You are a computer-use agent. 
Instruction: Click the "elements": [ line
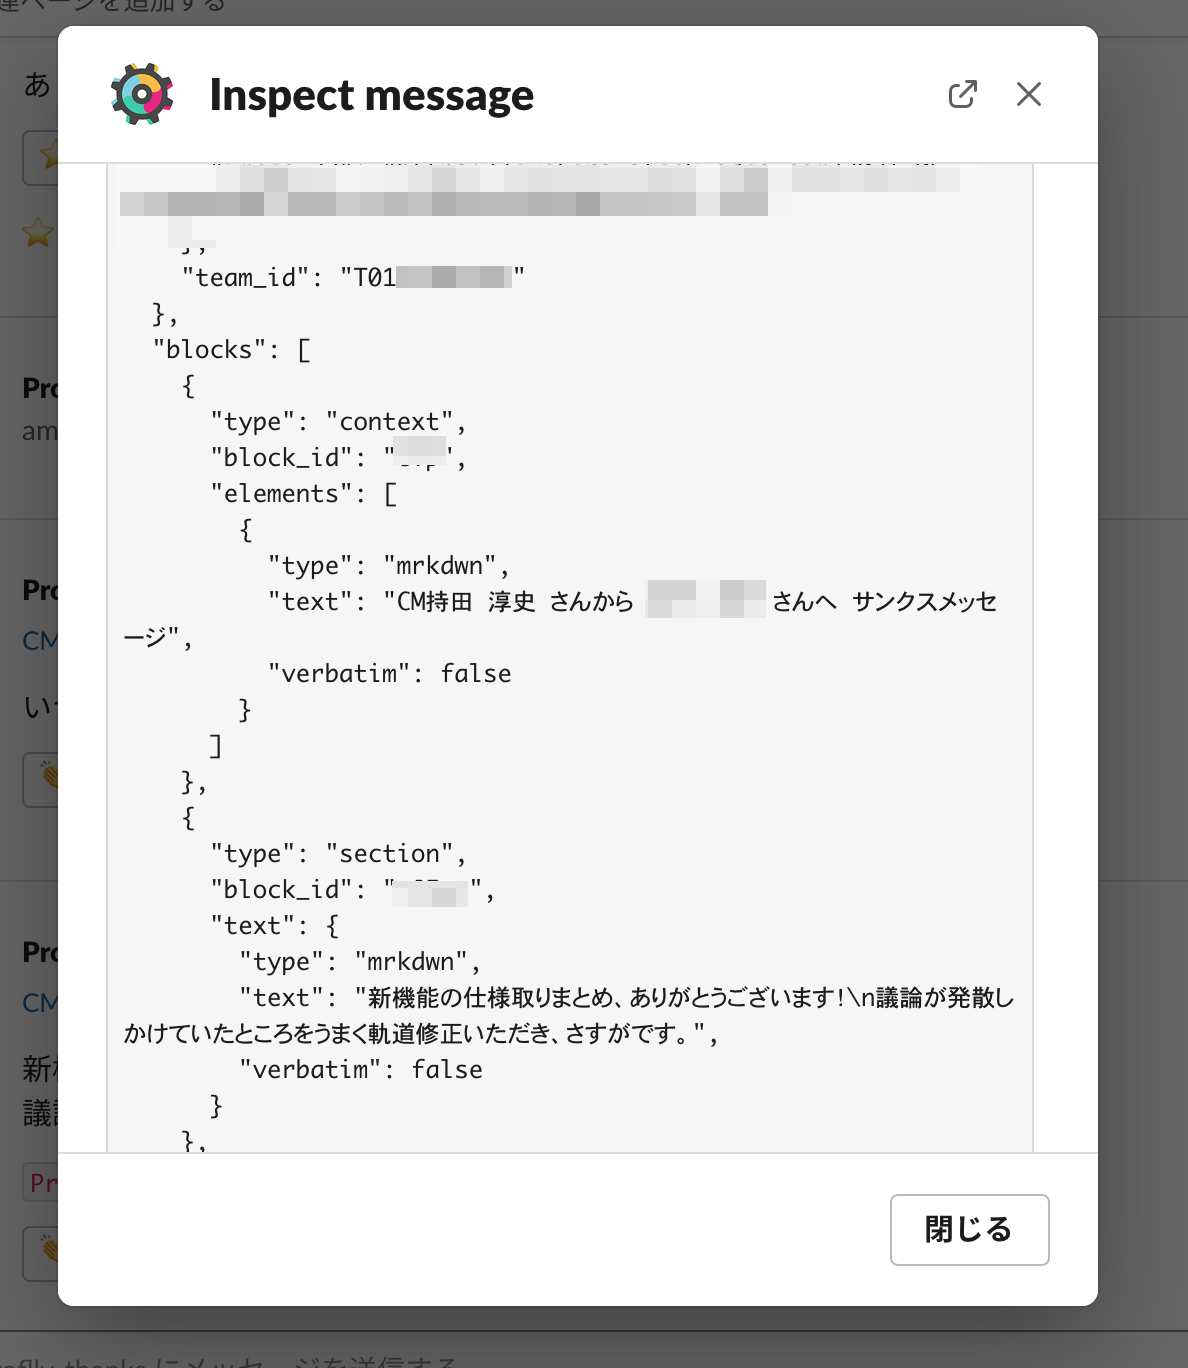point(303,493)
